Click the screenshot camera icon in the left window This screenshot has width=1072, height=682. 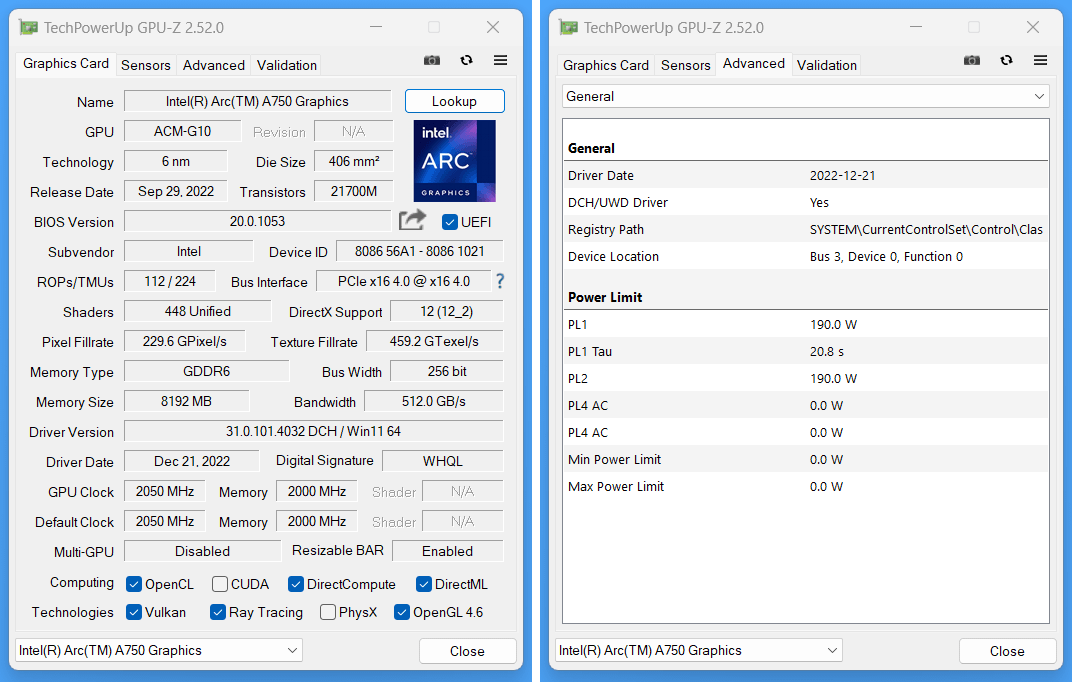pyautogui.click(x=432, y=60)
